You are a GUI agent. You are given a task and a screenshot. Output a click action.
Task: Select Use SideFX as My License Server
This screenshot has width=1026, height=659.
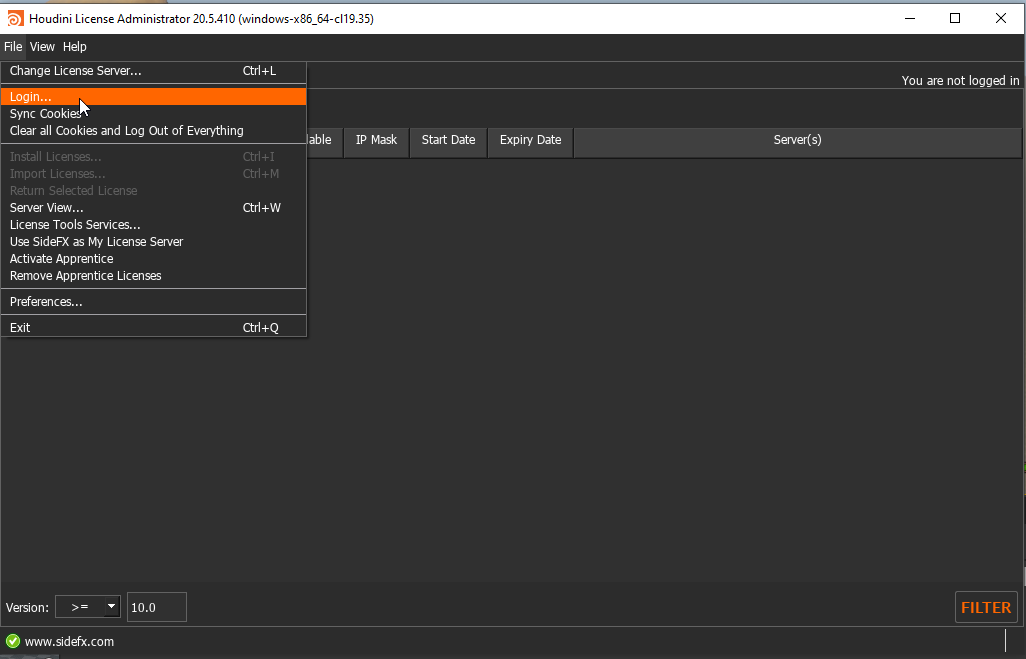[154, 241]
